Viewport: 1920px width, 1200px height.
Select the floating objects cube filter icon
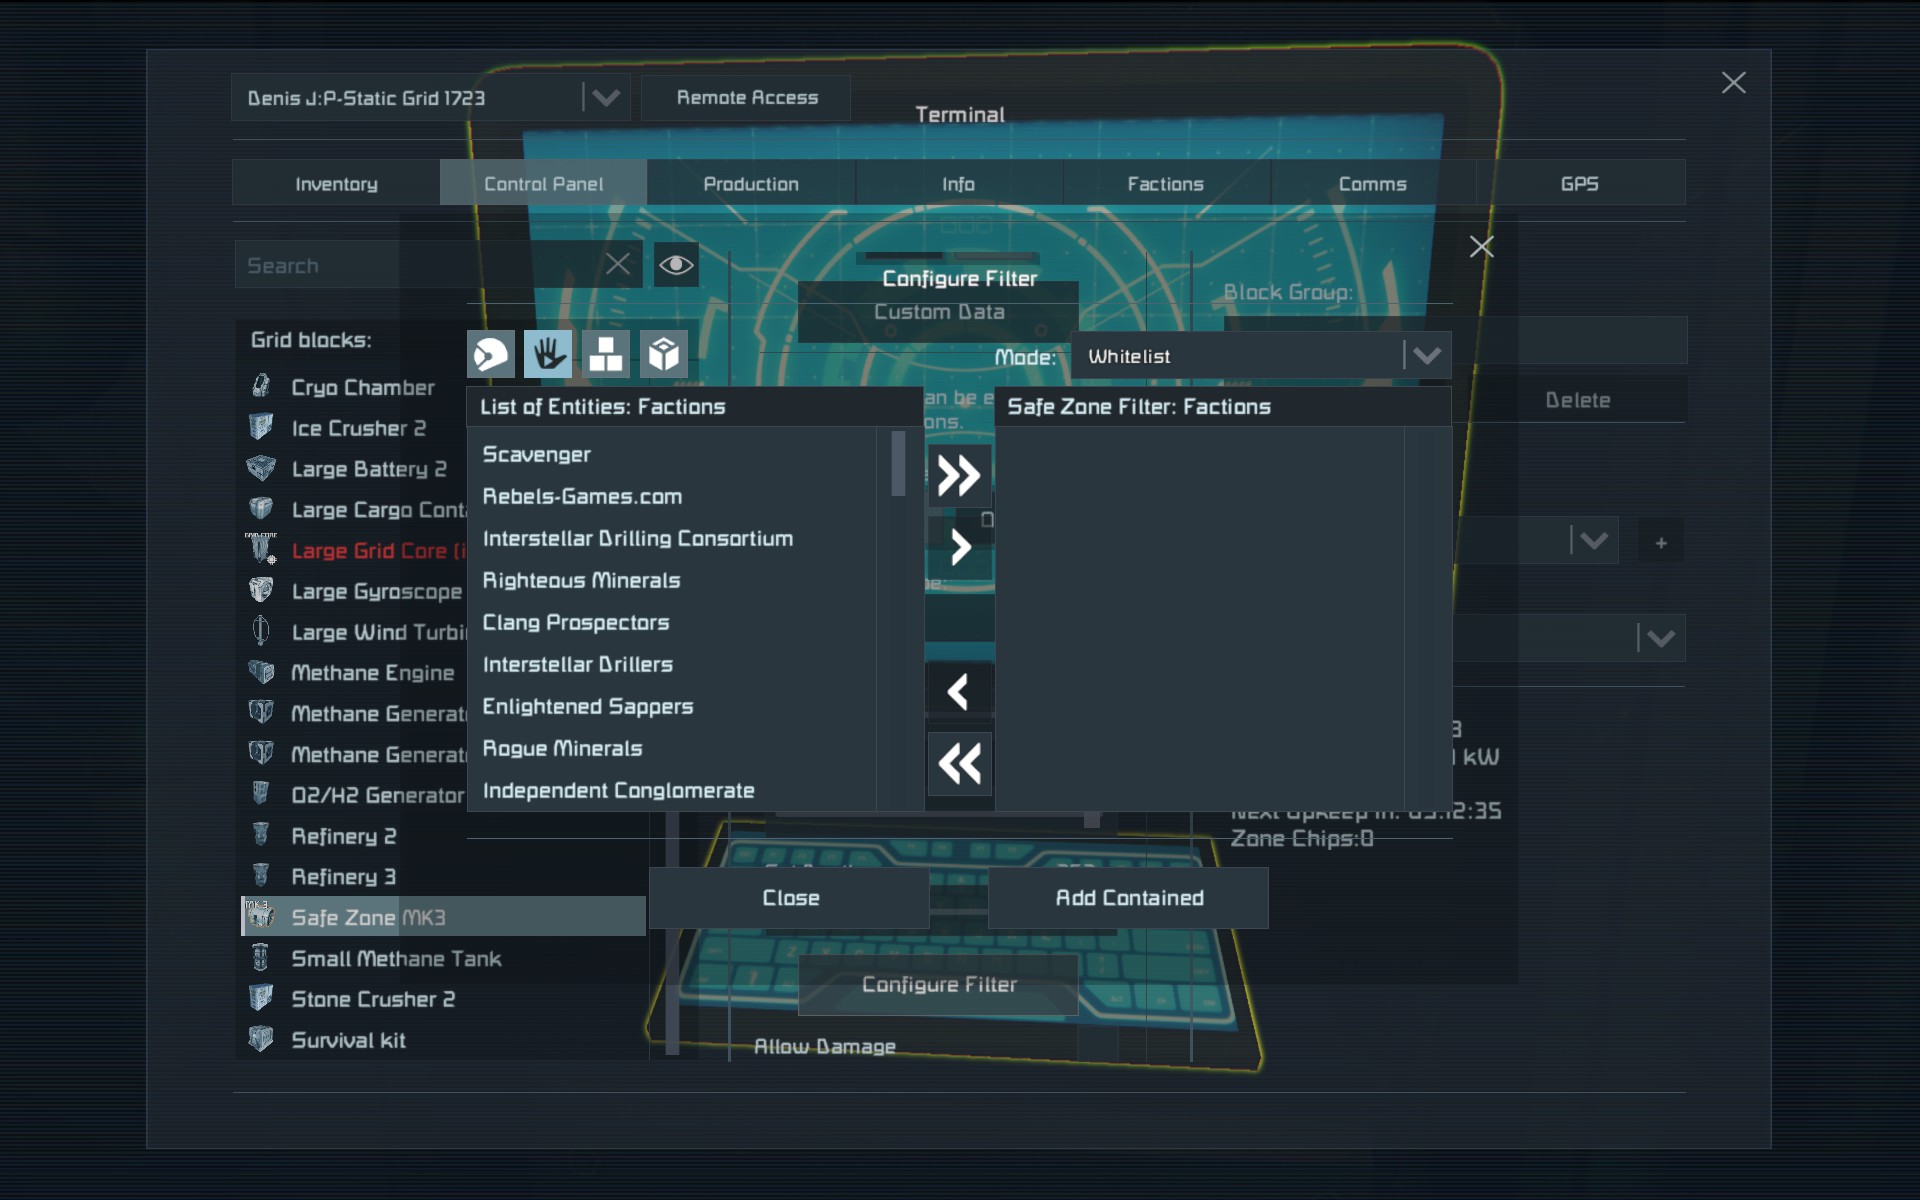664,354
